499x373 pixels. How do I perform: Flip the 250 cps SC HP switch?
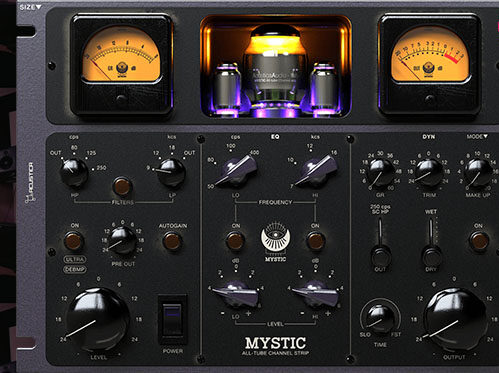(x=380, y=243)
